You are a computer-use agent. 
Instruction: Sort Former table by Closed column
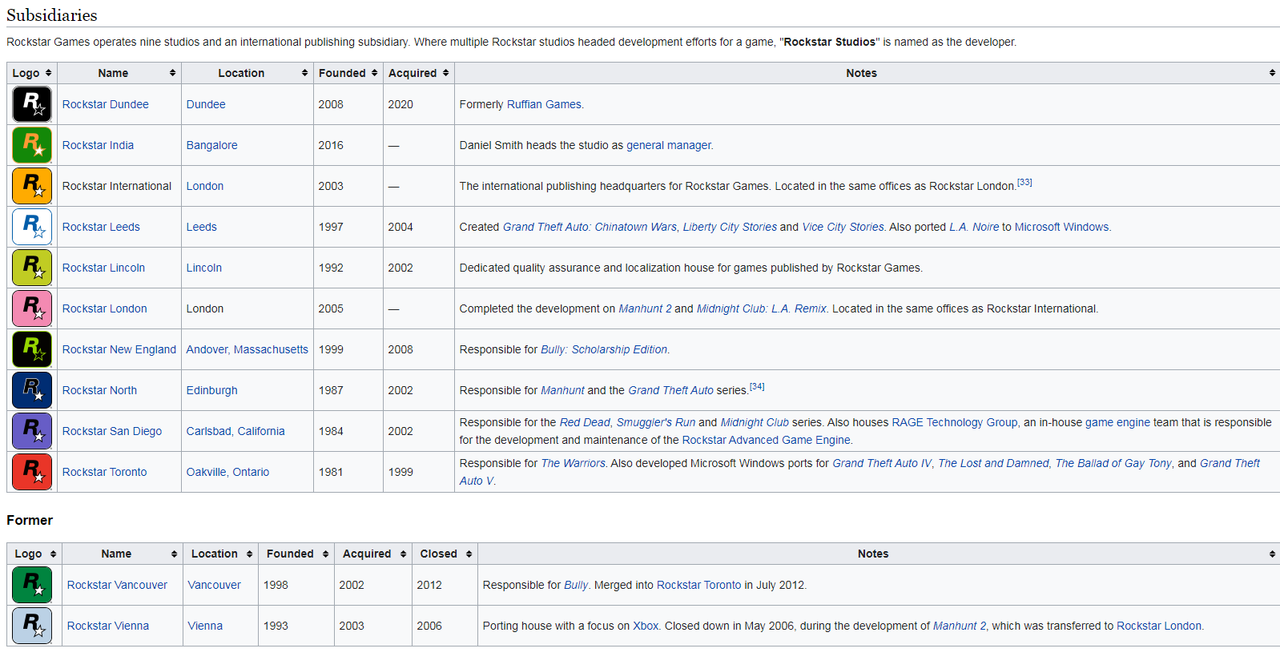[x=445, y=554]
